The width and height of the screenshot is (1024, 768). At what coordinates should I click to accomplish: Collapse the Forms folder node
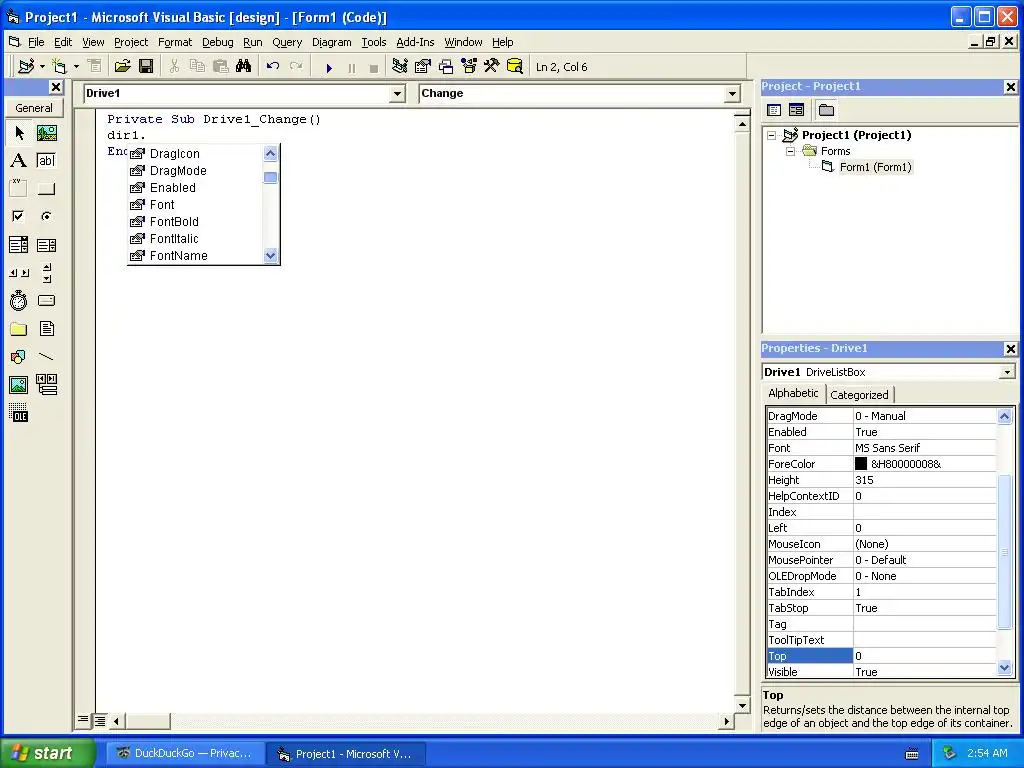[x=790, y=151]
